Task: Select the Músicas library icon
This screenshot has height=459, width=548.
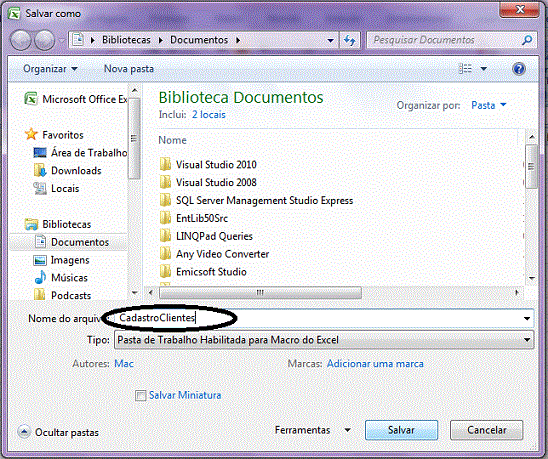Action: (41, 278)
